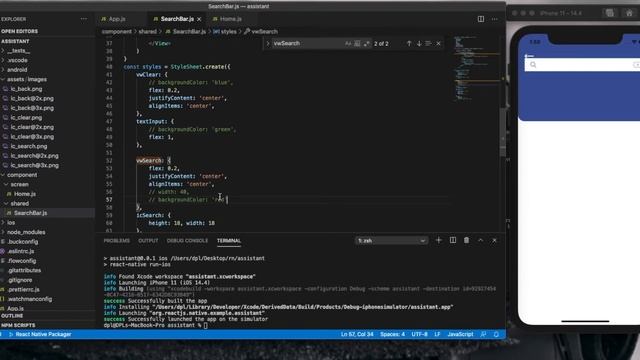This screenshot has width=640, height=360.
Task: Expand the android folder
Action: coord(17,70)
